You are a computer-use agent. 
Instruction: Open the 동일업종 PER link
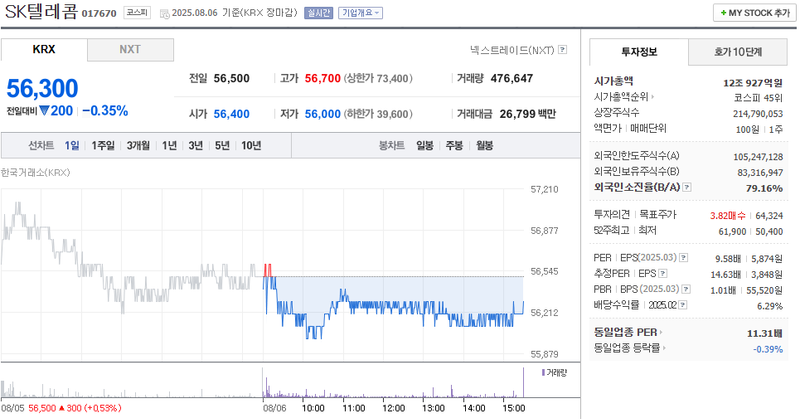pos(628,332)
